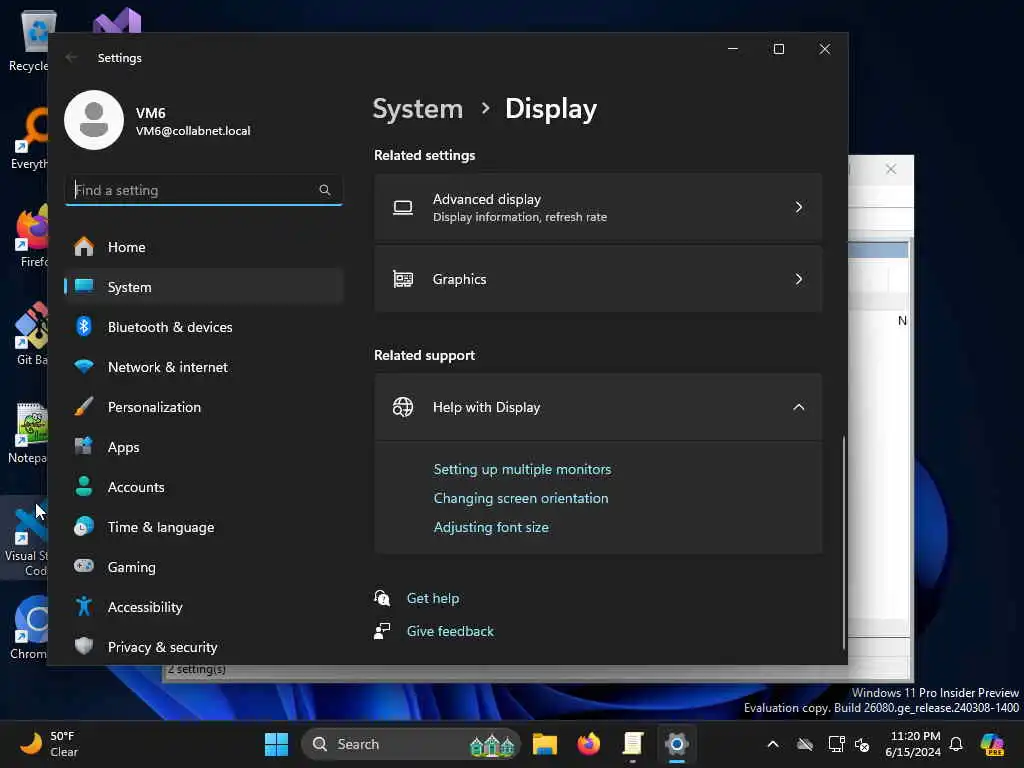Open the notepad app on the taskbar
The height and width of the screenshot is (768, 1024).
(x=633, y=744)
